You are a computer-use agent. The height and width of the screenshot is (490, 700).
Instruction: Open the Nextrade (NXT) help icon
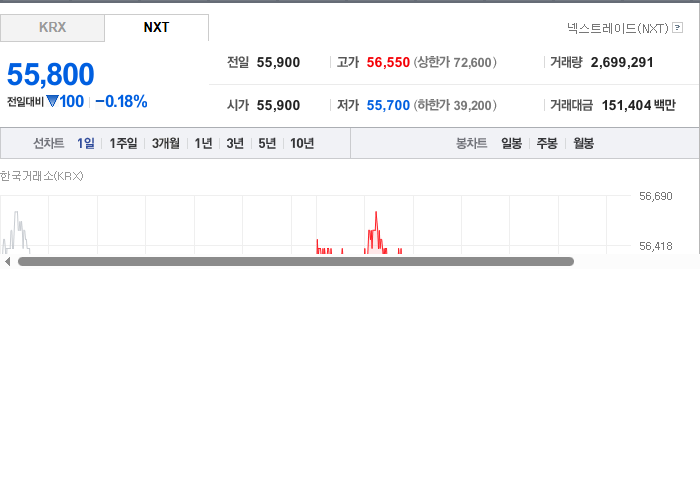click(x=677, y=28)
